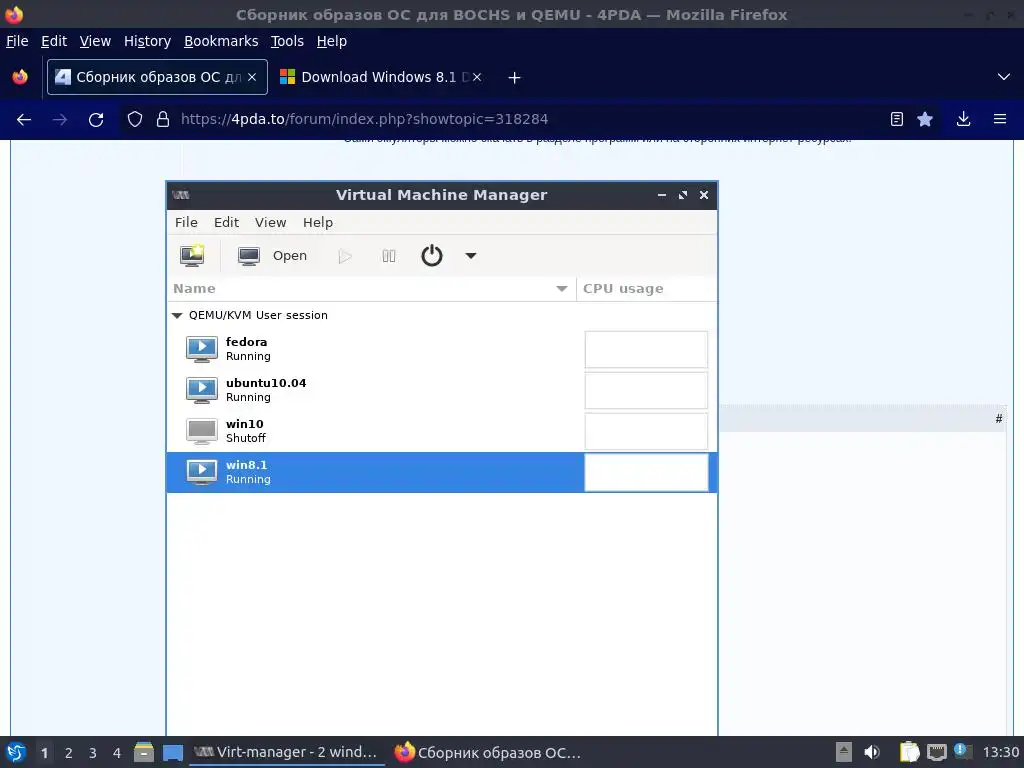Activate Virt-manager taskbar entry

point(286,752)
